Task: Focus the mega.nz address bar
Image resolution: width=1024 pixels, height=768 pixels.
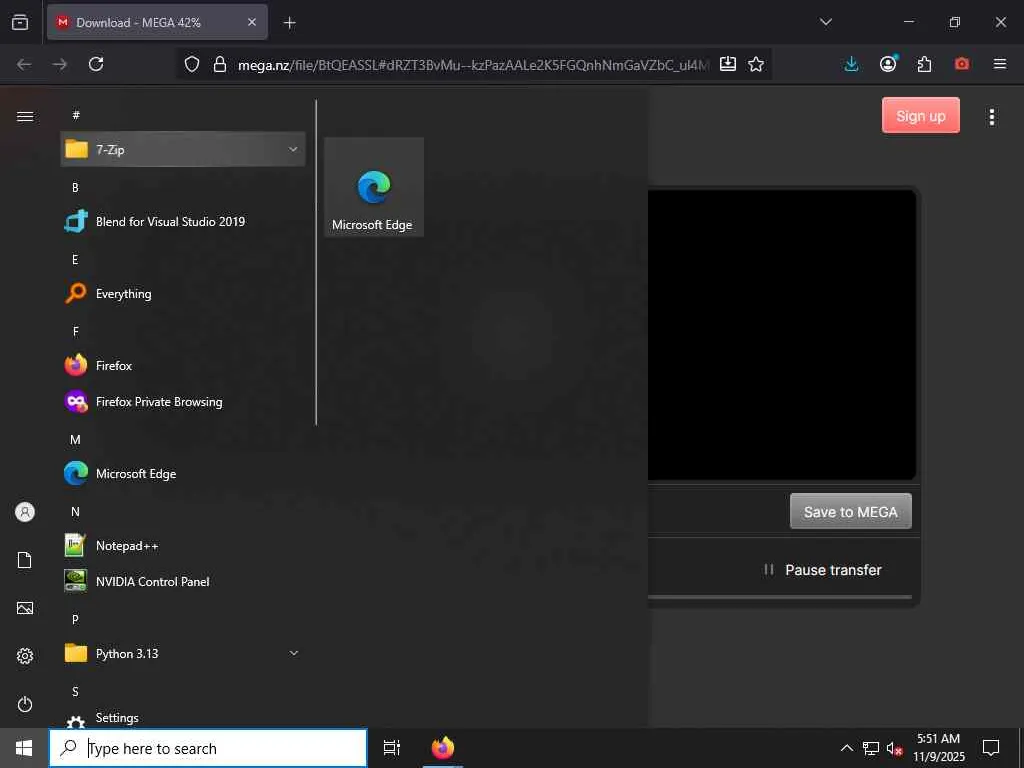Action: click(473, 65)
